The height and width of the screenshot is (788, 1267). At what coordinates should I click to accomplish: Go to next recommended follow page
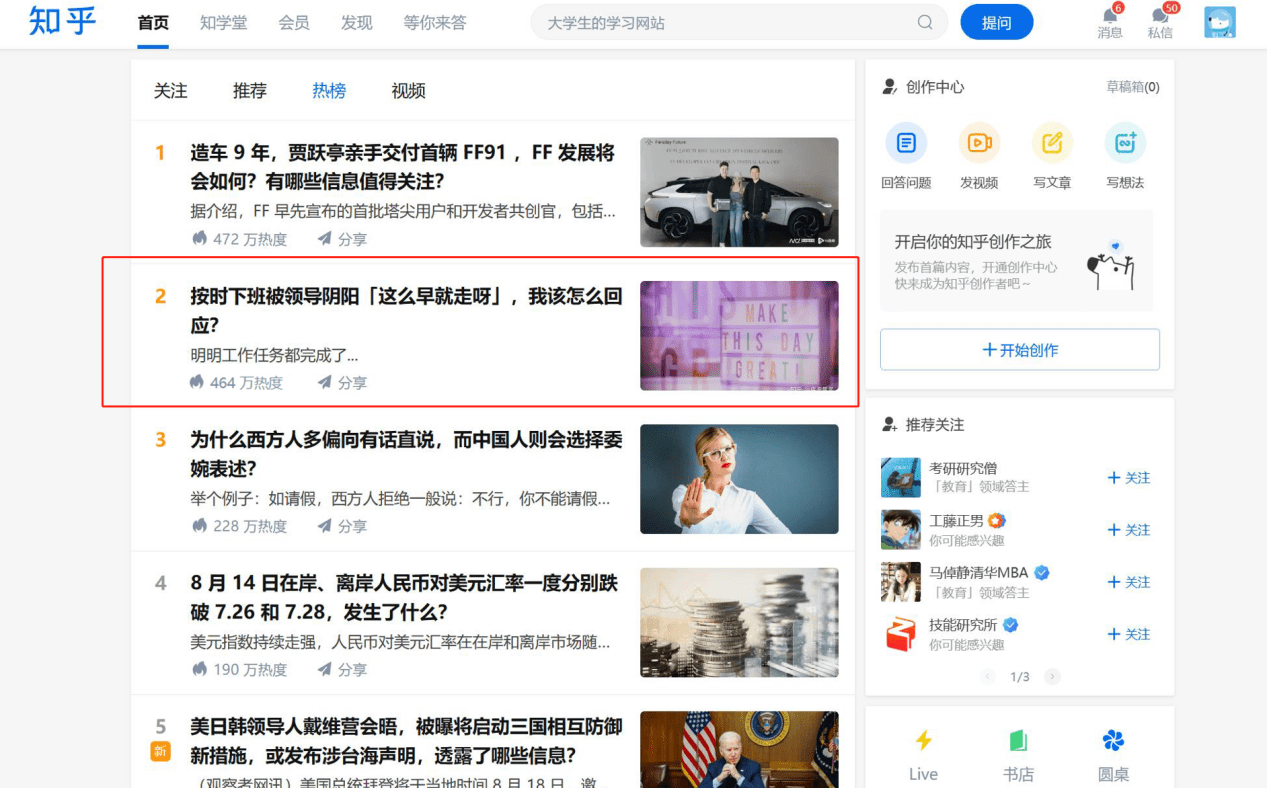(1052, 677)
